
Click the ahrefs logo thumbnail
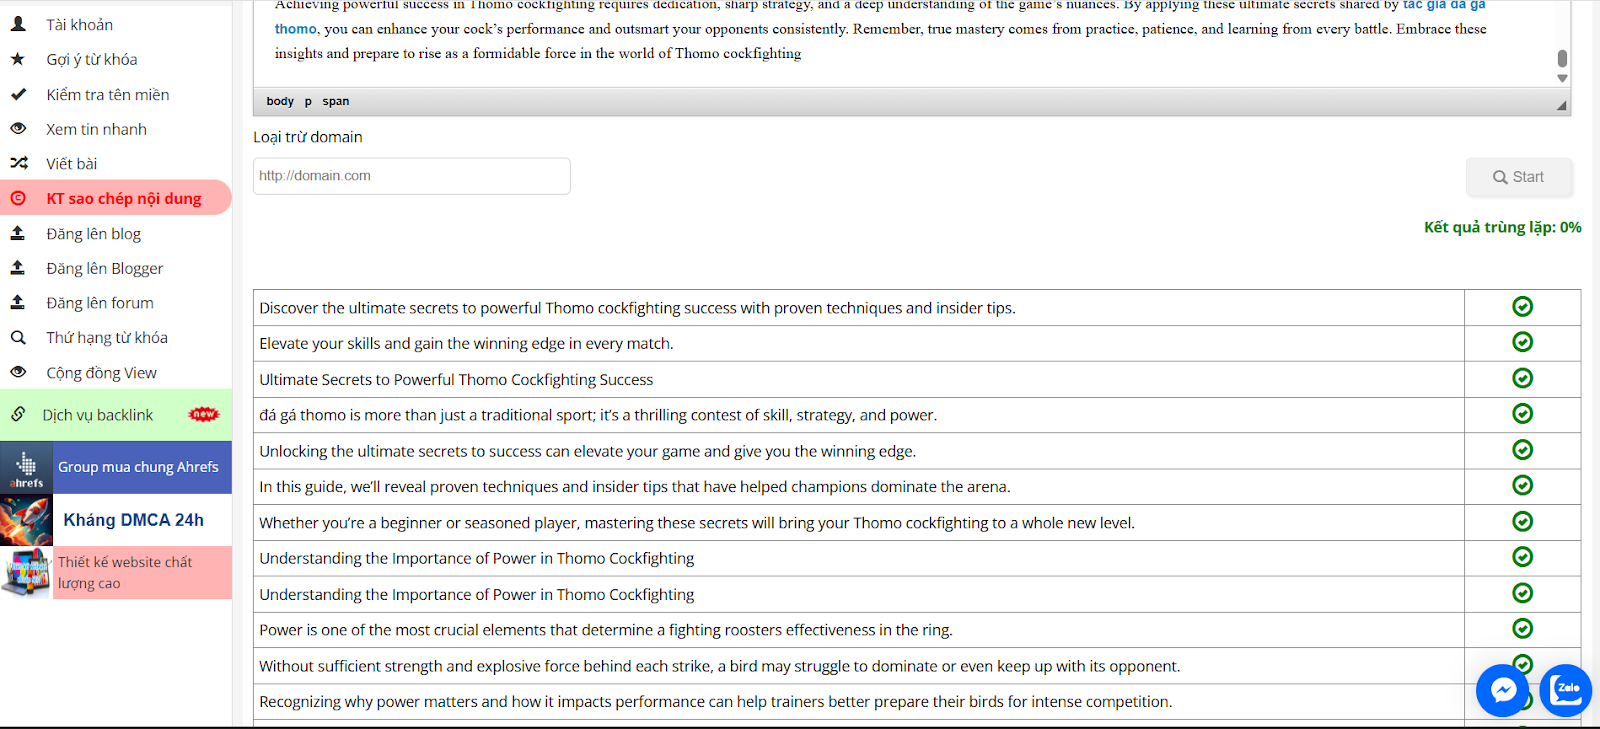coord(26,467)
